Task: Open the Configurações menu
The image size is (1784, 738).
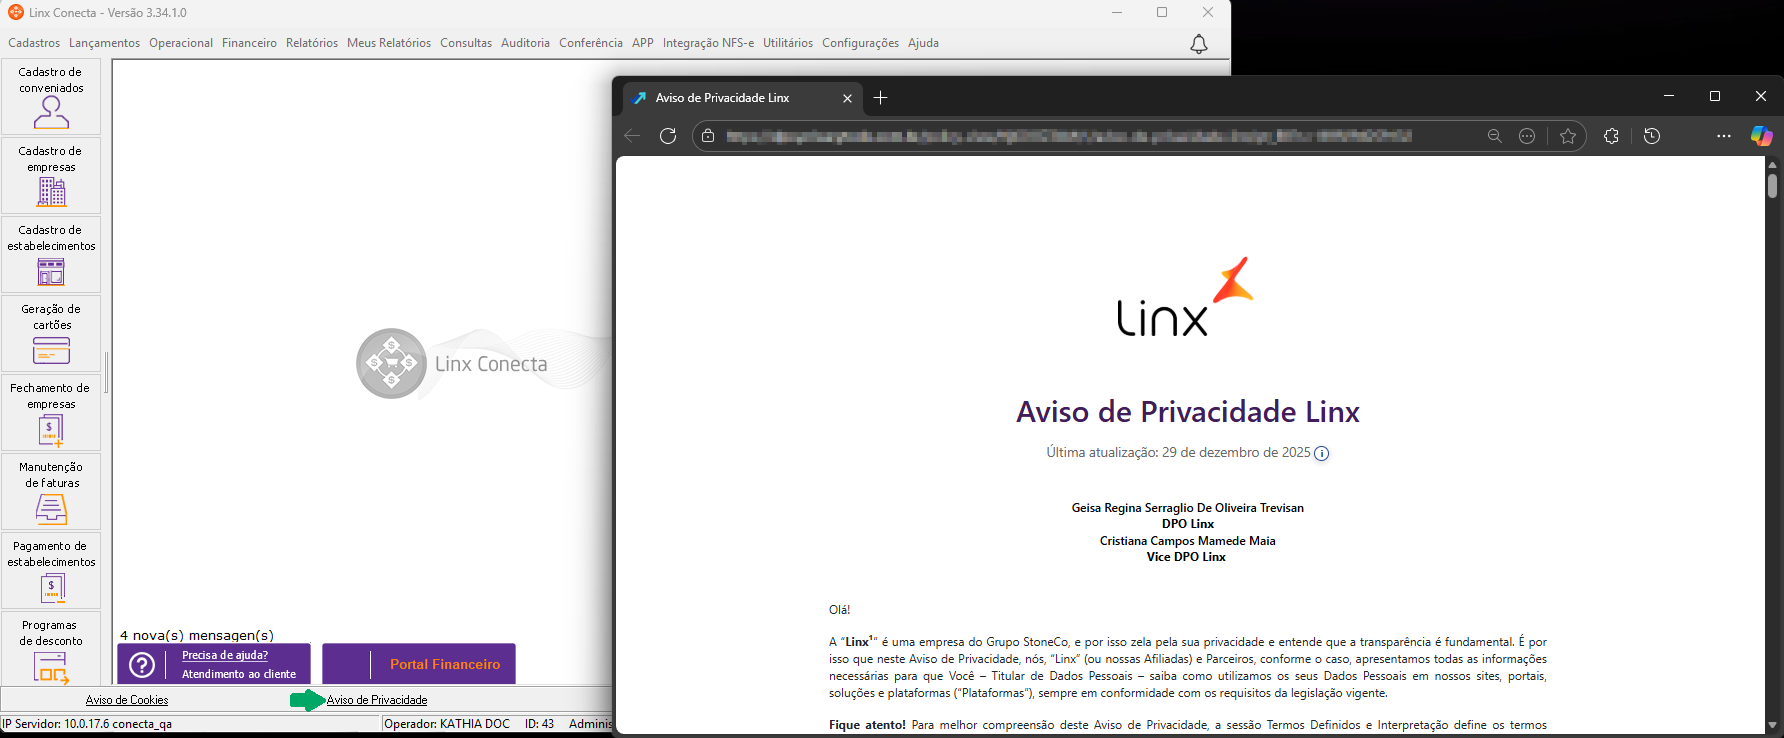Action: pyautogui.click(x=860, y=43)
